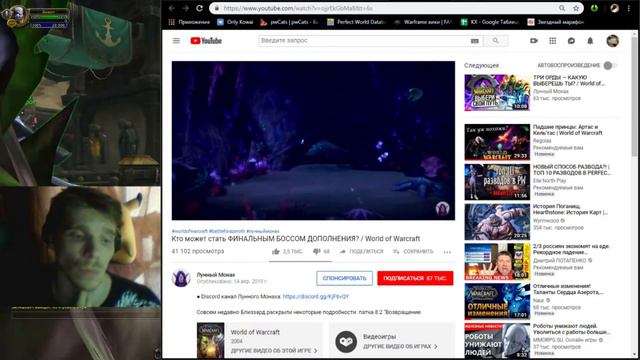Reload the page with the refresh icon
The image size is (640, 360).
pos(199,8)
